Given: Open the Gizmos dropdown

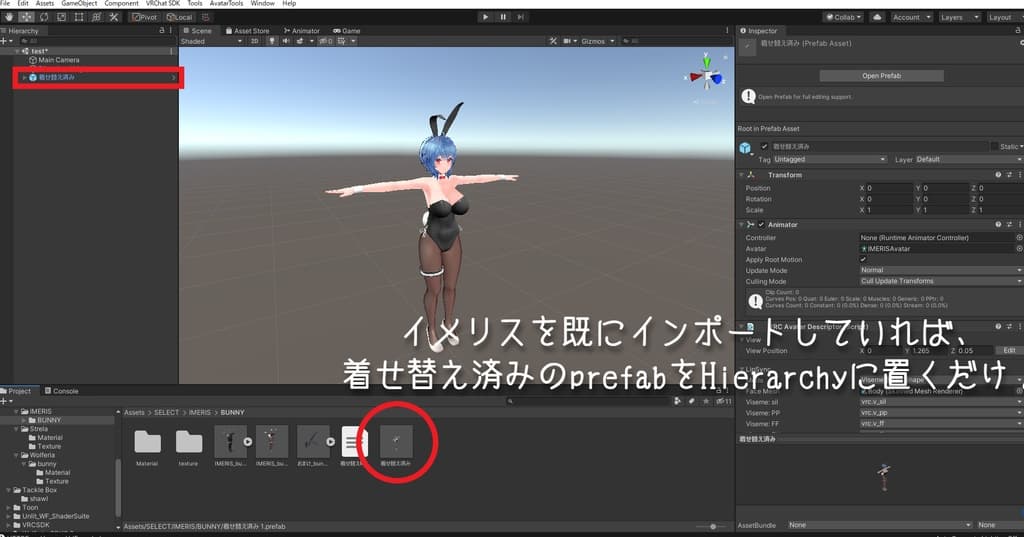Looking at the screenshot, I should [x=598, y=41].
